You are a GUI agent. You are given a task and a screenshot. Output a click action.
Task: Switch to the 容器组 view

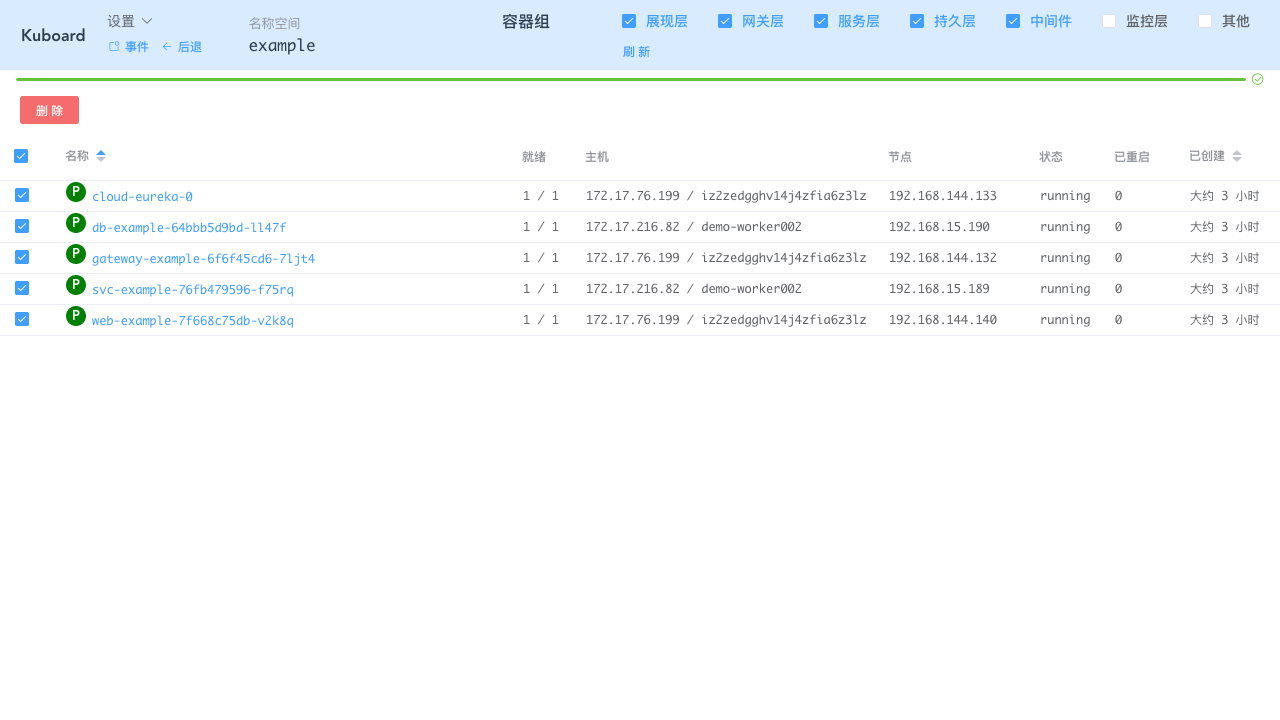pos(525,21)
